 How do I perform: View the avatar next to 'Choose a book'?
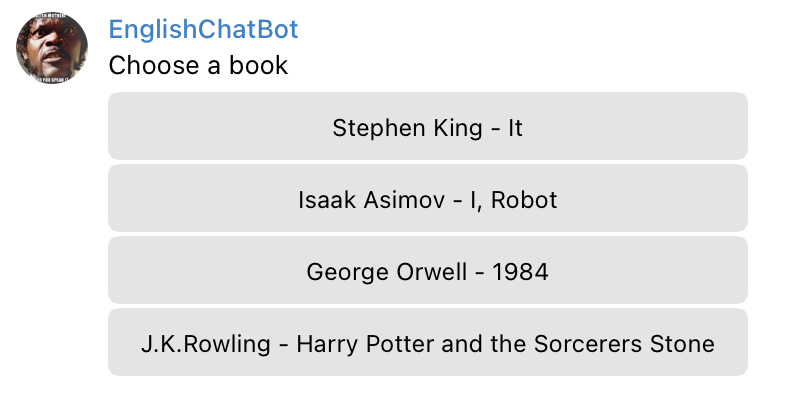point(52,48)
